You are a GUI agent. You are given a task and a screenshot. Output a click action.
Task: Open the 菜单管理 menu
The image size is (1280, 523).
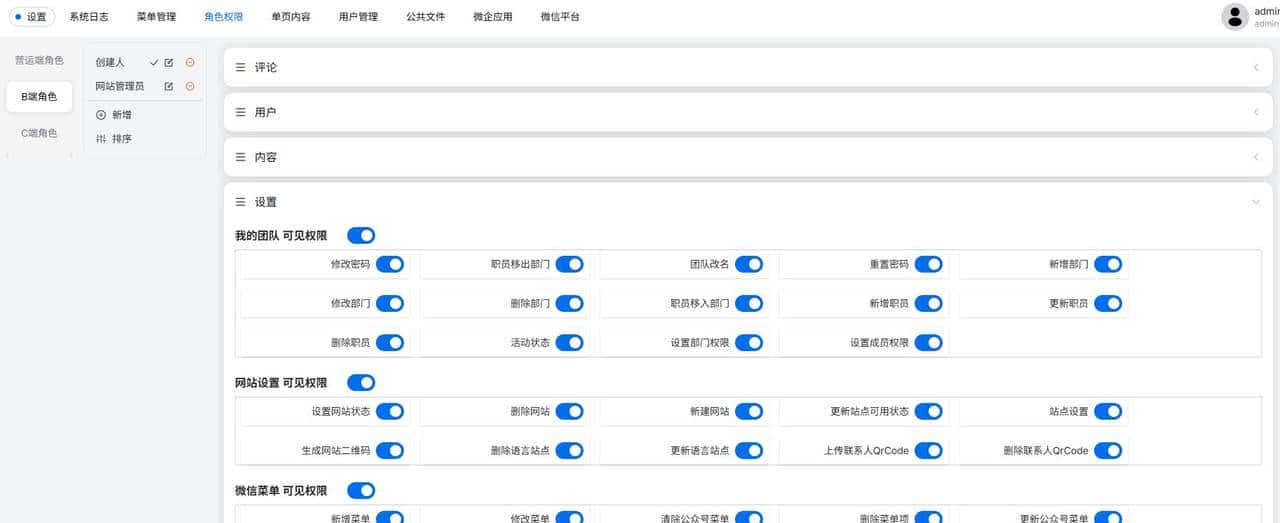[156, 17]
